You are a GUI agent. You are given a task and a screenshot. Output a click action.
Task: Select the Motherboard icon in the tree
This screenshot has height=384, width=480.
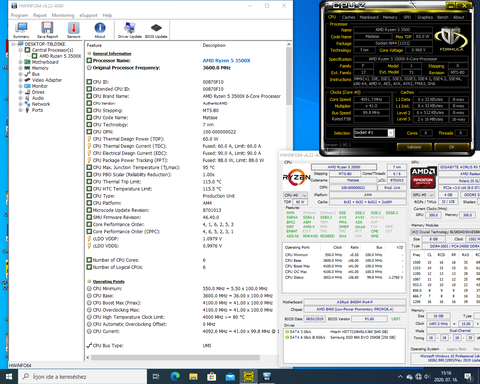27,62
